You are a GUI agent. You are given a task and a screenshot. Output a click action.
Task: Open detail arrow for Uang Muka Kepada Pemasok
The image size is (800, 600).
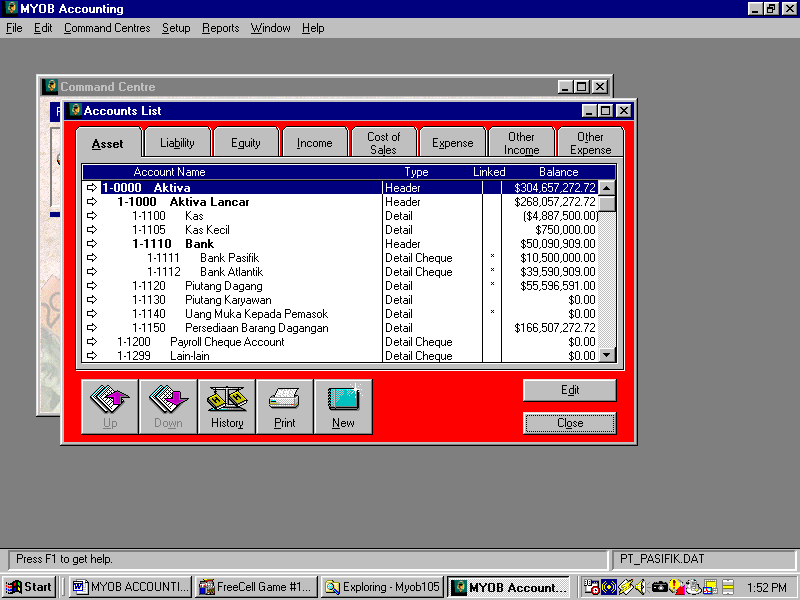[92, 314]
